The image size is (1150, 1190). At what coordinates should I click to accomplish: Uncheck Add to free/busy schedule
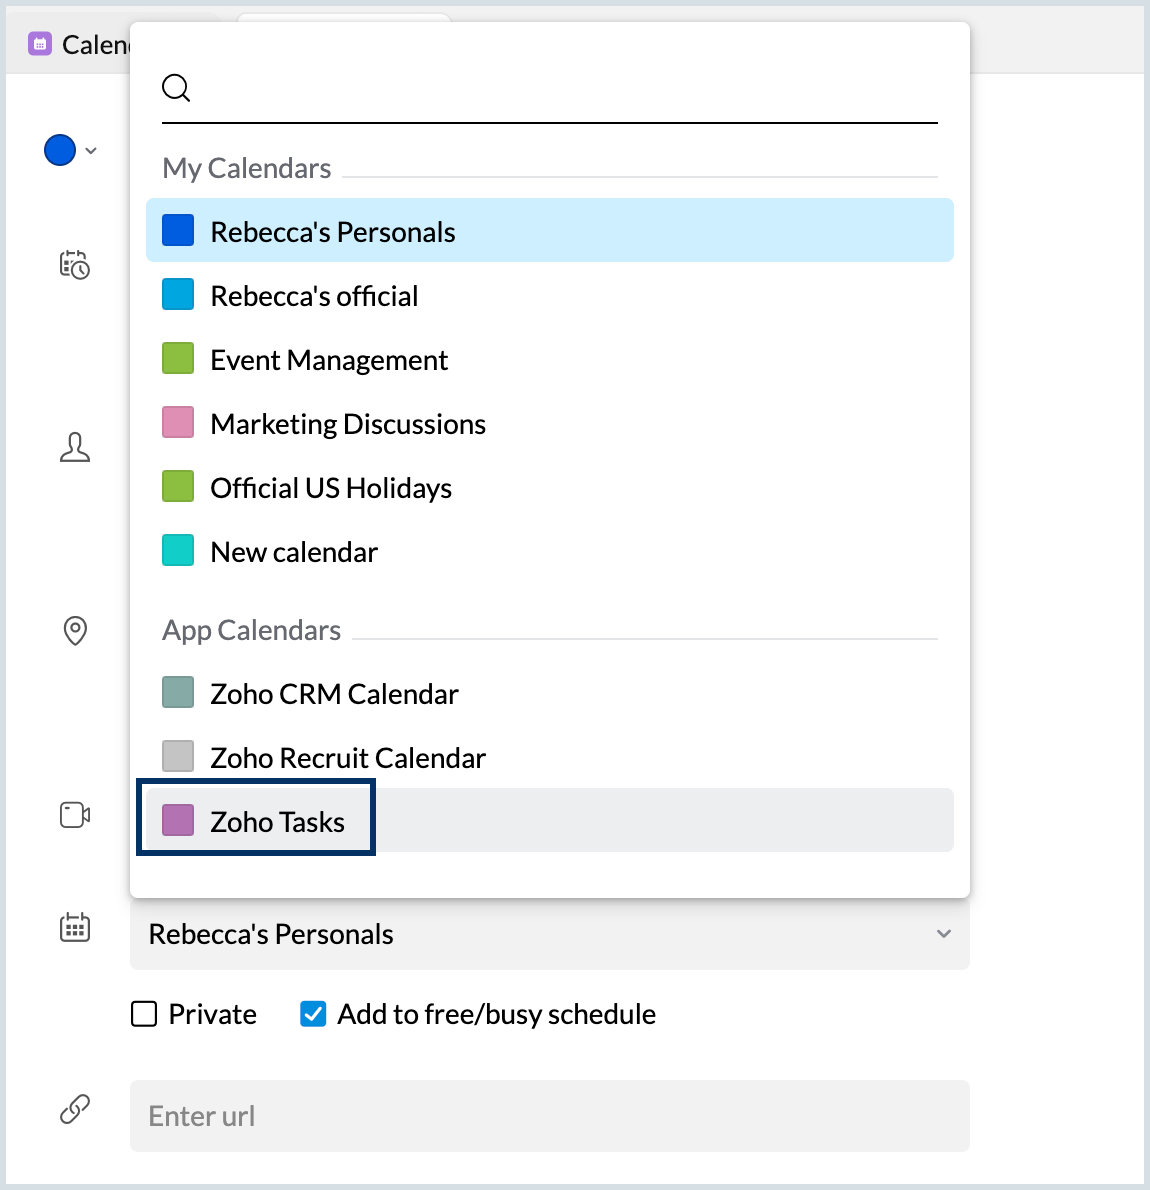pos(313,1014)
